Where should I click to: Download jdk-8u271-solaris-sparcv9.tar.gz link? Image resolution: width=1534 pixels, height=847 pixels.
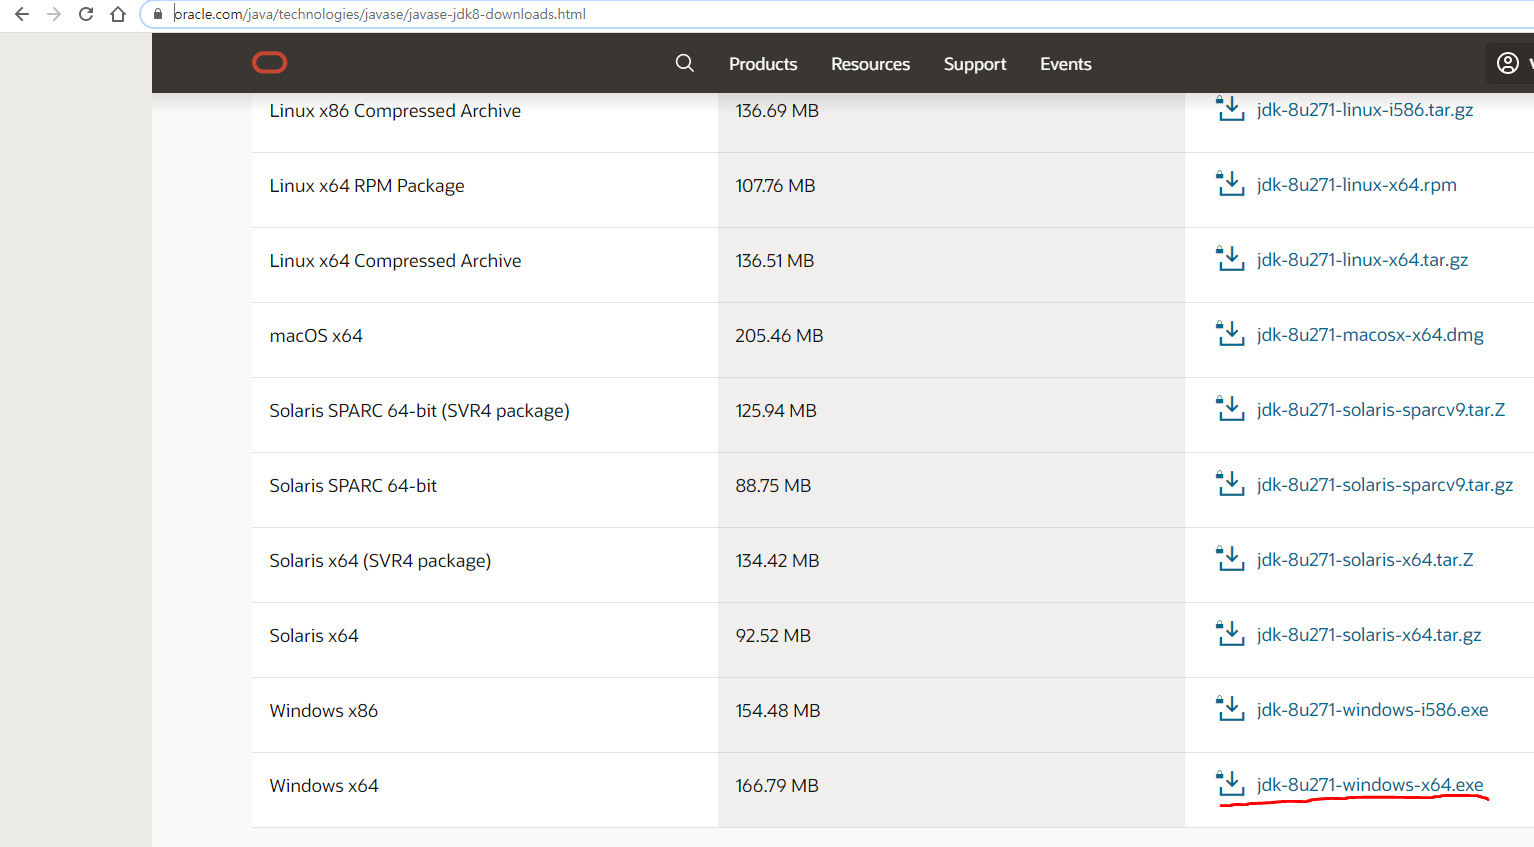(x=1385, y=485)
